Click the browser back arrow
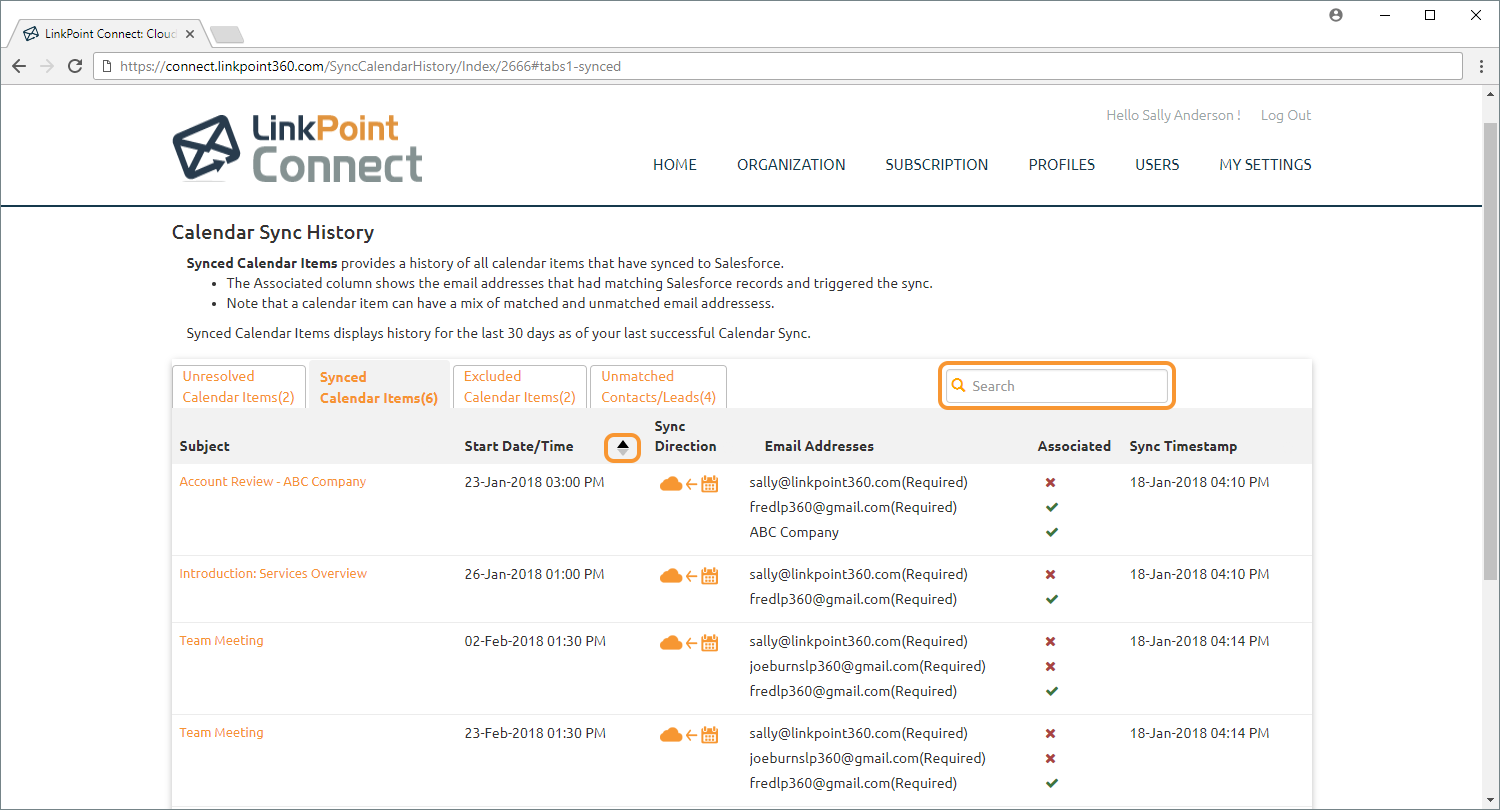1500x810 pixels. (x=18, y=66)
